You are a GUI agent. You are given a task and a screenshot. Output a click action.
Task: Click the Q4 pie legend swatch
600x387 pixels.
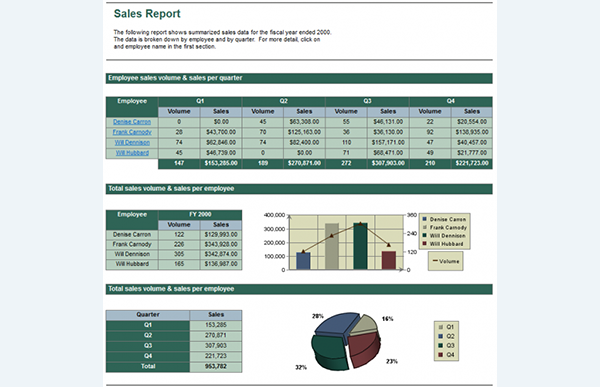(440, 355)
